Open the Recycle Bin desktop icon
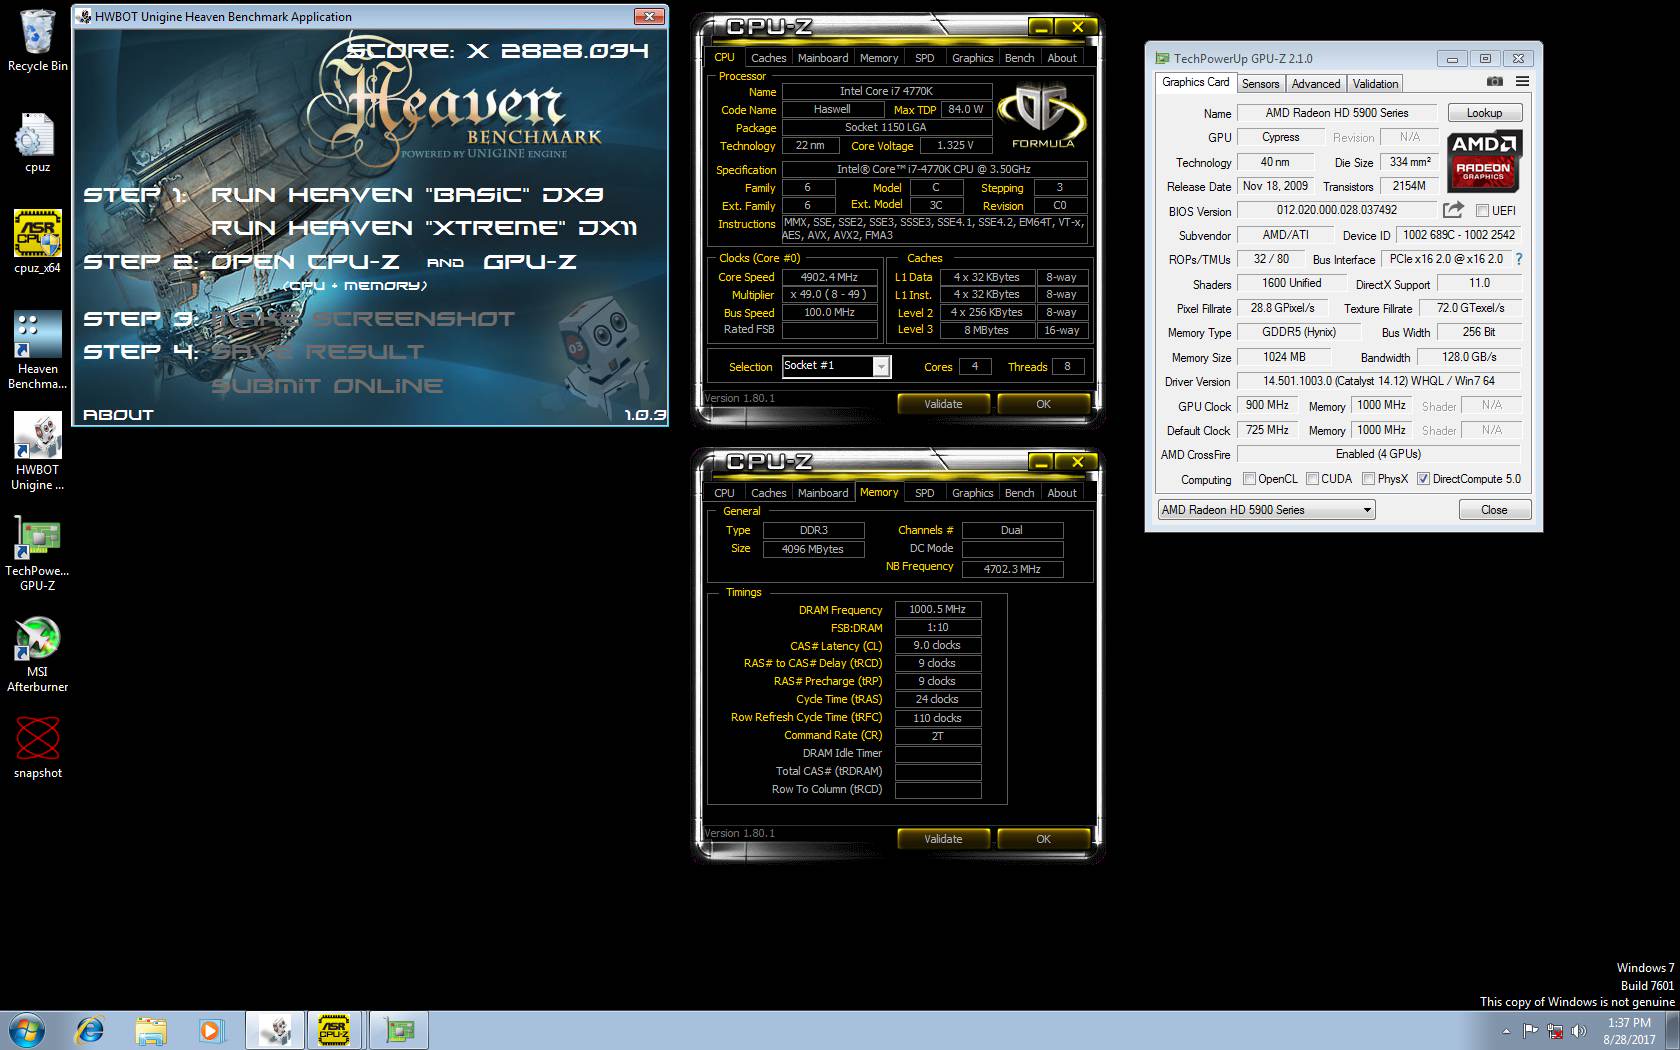Screen dimensions: 1680x1050 37,41
